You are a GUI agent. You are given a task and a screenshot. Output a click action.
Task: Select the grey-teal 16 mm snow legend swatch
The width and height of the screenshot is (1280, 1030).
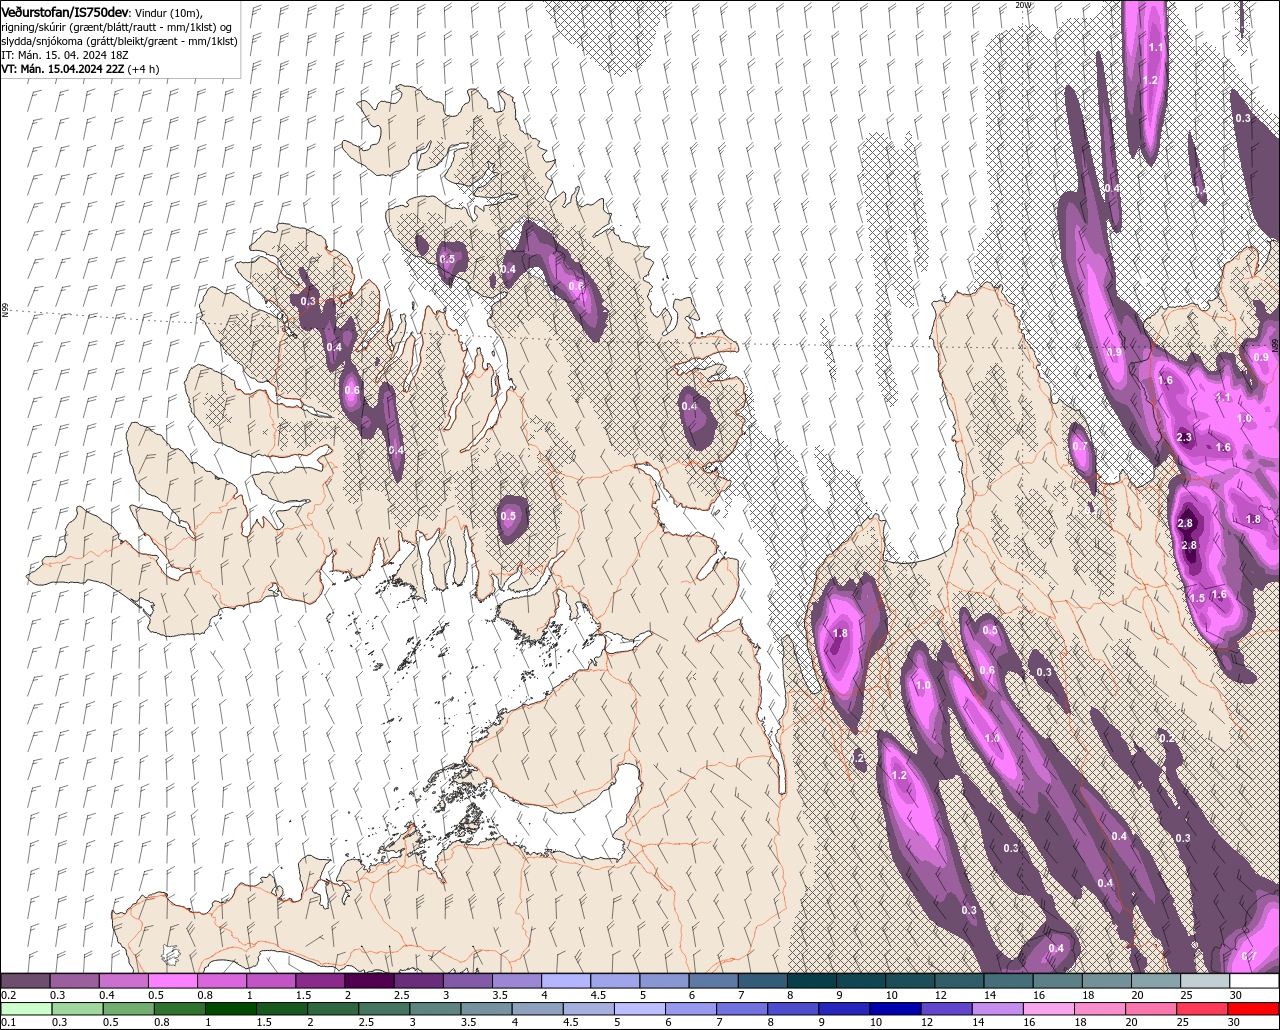pos(1059,981)
